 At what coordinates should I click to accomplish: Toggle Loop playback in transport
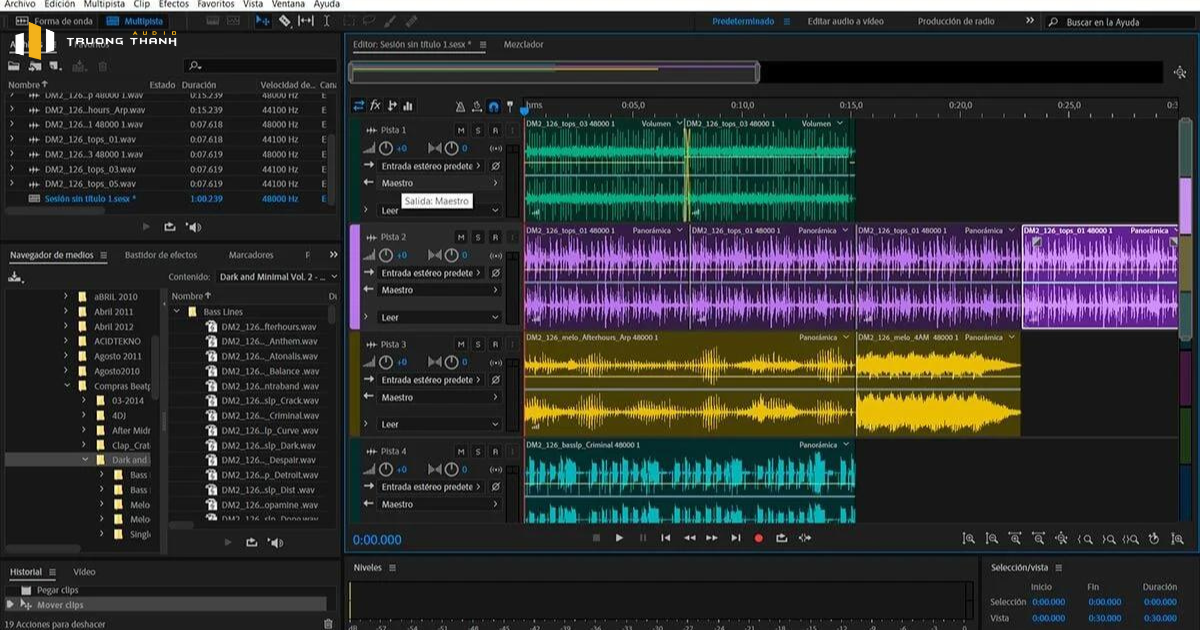click(781, 538)
